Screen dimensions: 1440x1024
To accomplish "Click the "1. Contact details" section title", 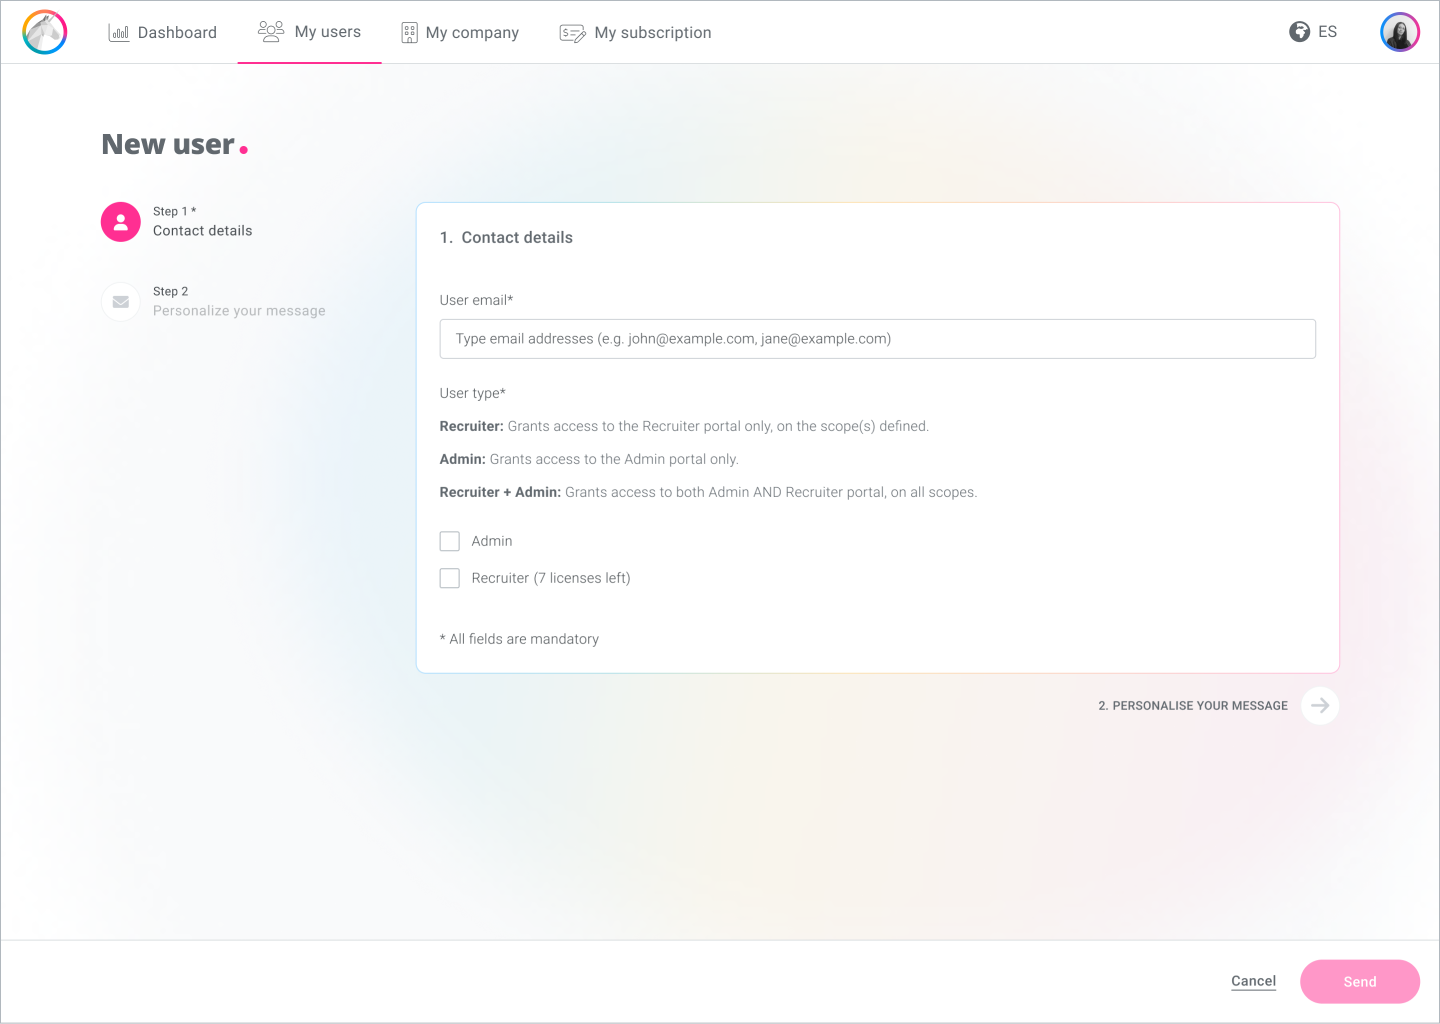I will [x=506, y=238].
